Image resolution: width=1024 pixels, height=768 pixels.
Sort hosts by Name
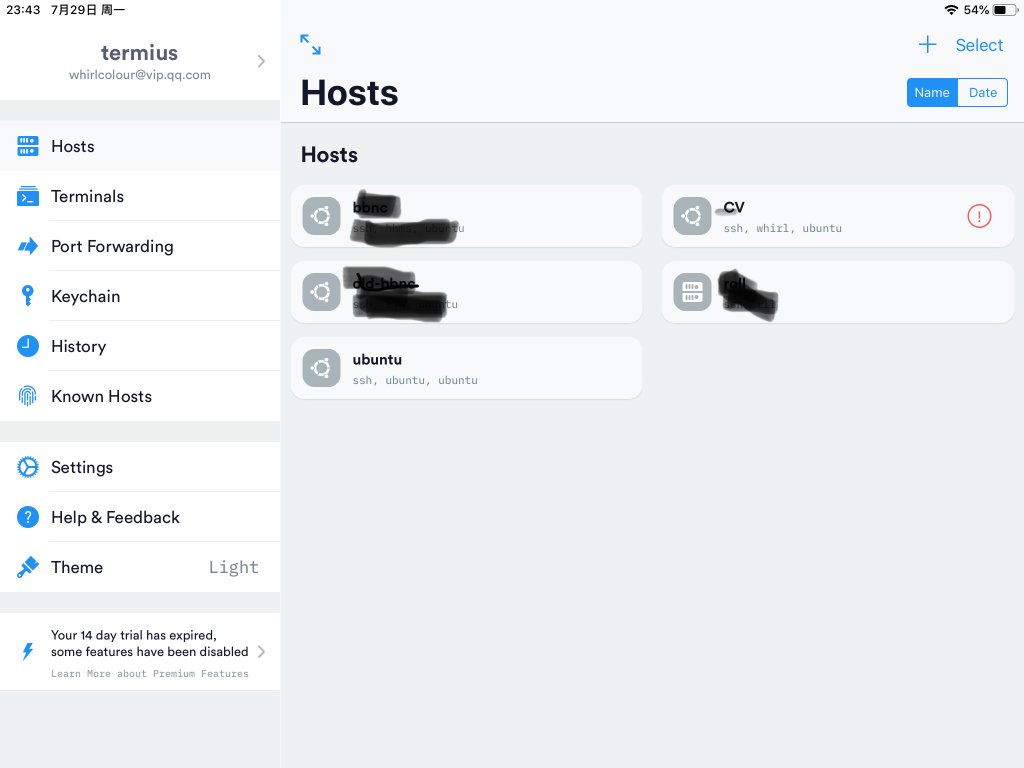pyautogui.click(x=932, y=93)
